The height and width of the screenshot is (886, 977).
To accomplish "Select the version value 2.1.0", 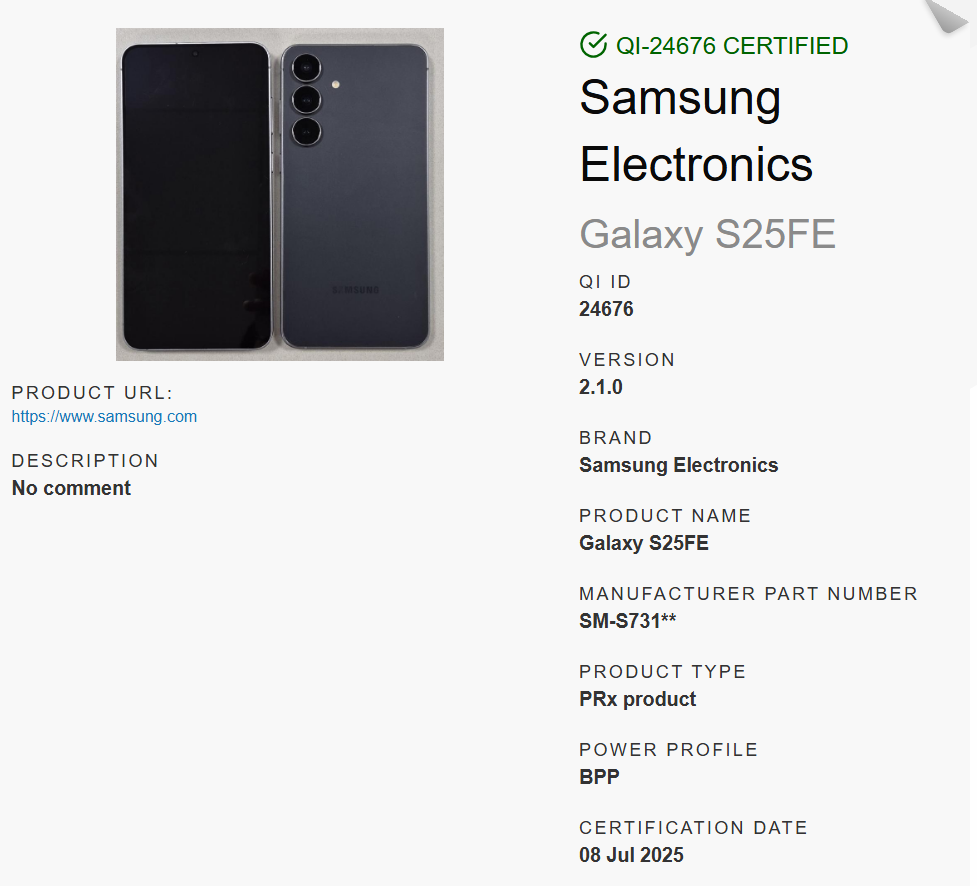I will (x=601, y=387).
